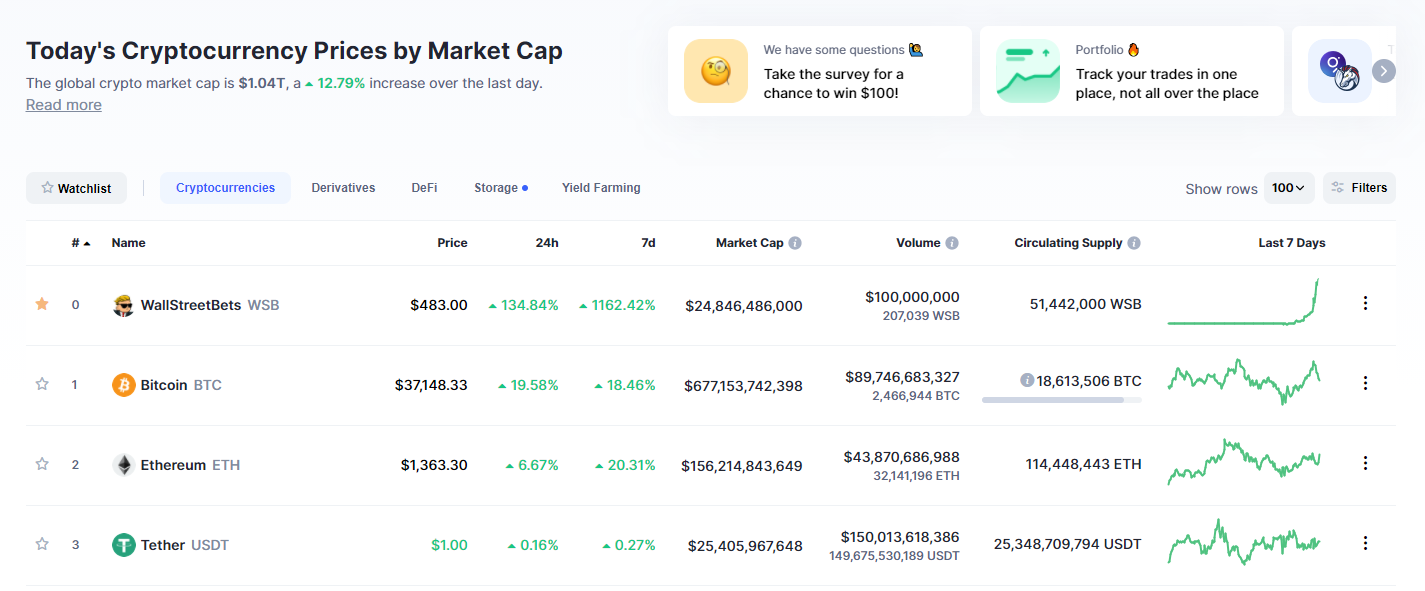The width and height of the screenshot is (1425, 591).
Task: Star Bitcoin to add to watchlist
Action: 42,384
